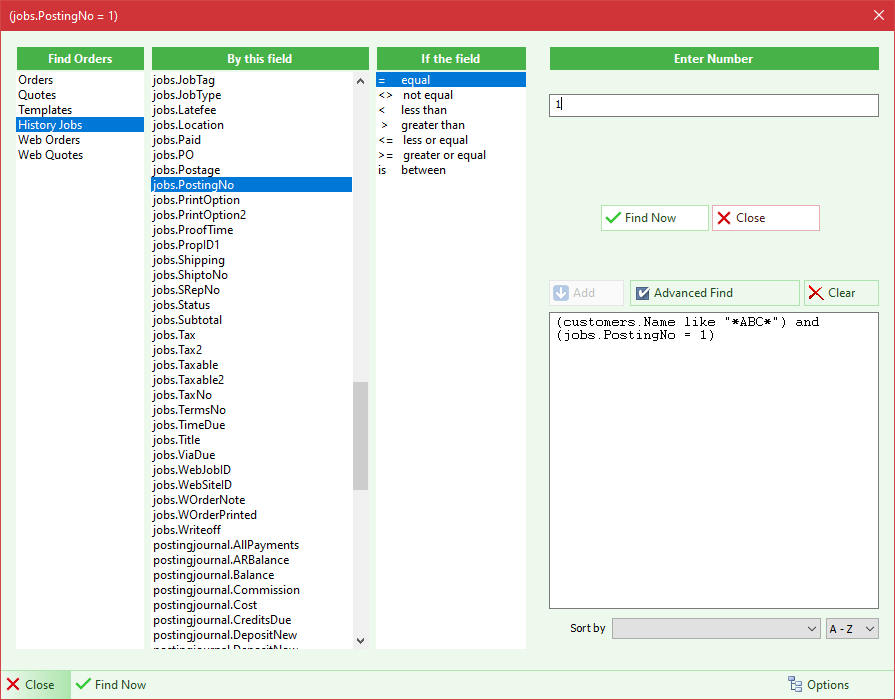Select jobs.Paid field

[x=252, y=140]
